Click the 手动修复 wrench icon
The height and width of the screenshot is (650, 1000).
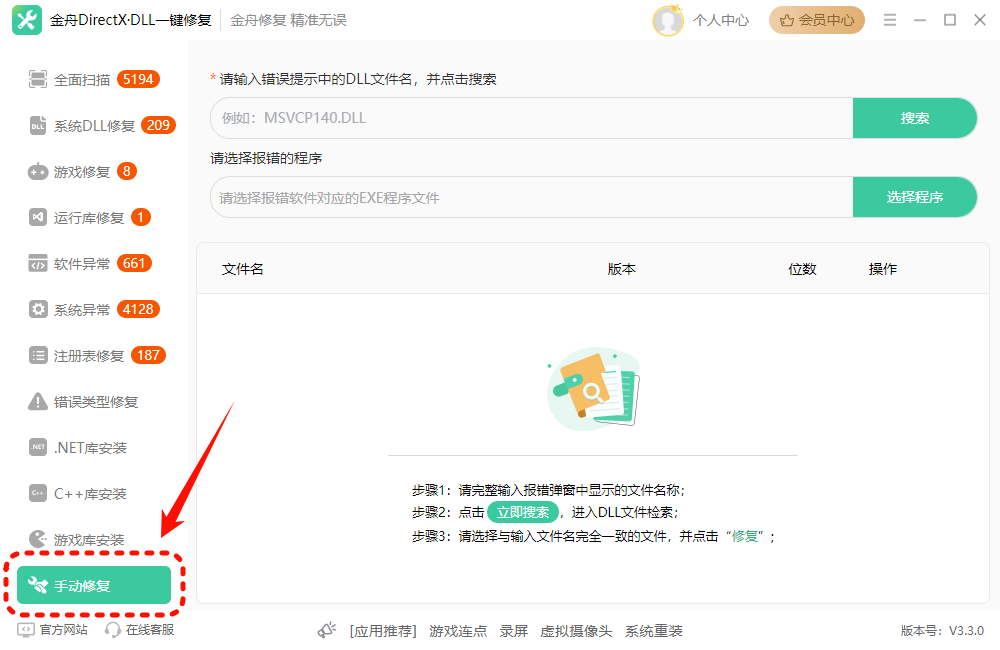point(38,585)
